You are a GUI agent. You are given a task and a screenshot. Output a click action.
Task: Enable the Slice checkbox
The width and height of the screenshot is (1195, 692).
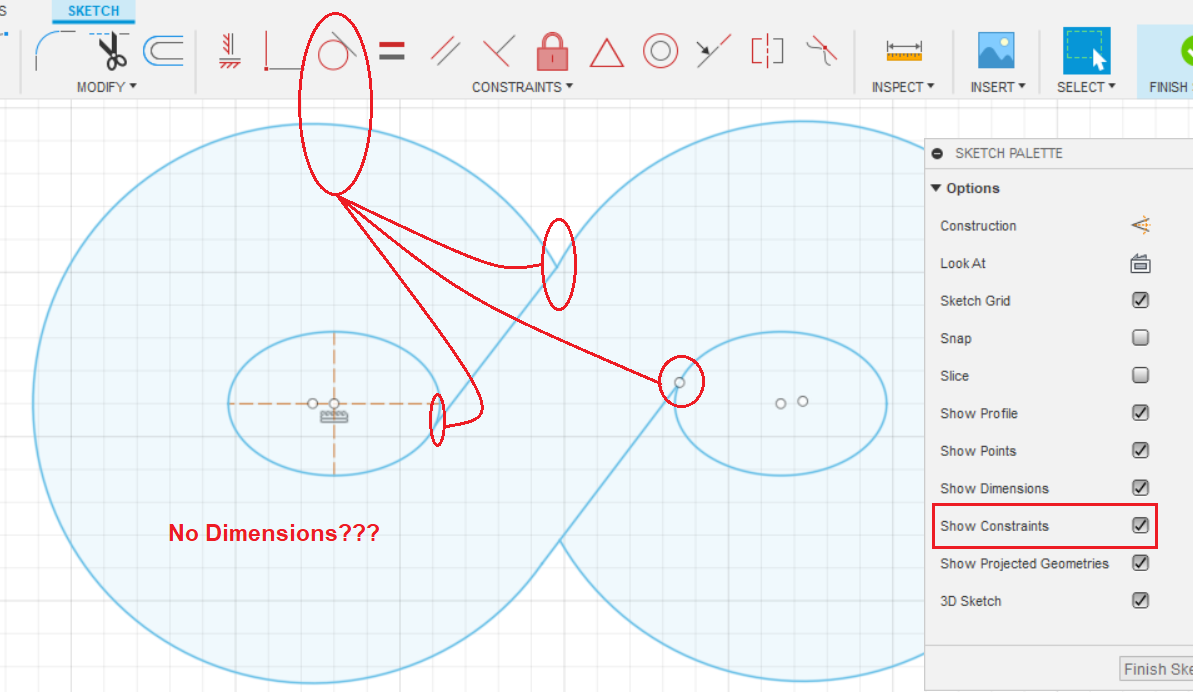(1140, 375)
